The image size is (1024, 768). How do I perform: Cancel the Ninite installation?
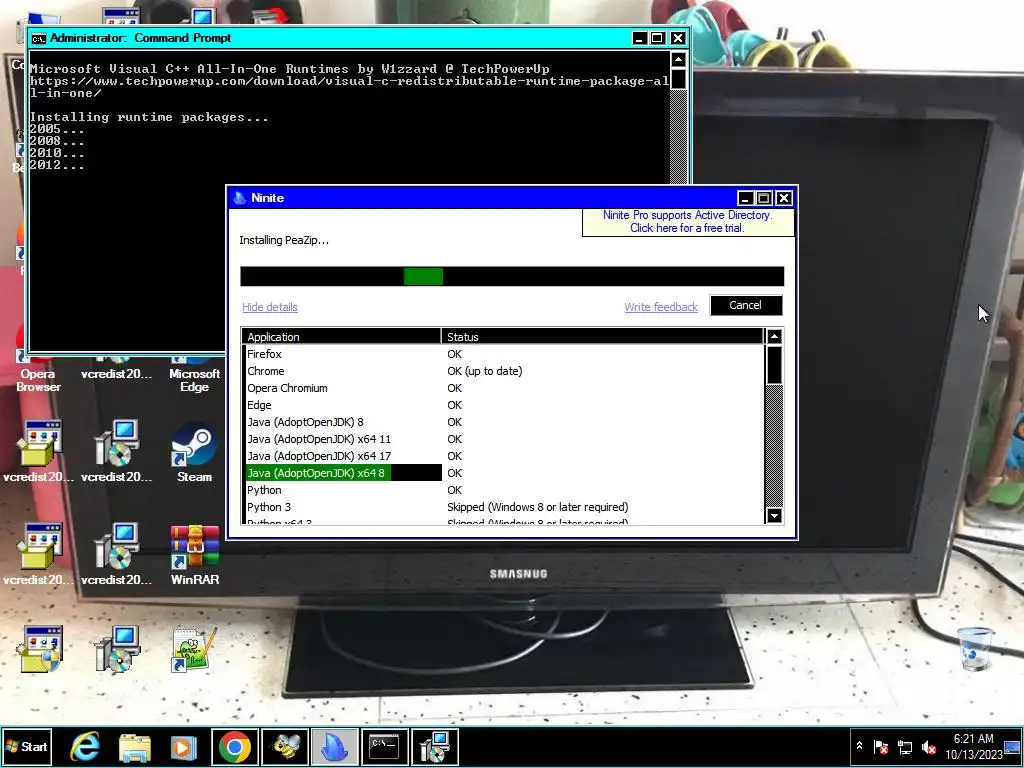click(746, 305)
